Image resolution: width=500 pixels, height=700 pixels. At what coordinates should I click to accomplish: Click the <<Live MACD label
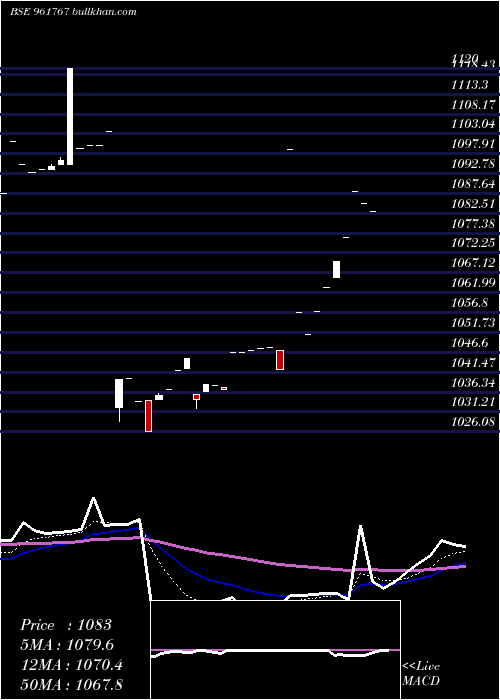tap(421, 673)
